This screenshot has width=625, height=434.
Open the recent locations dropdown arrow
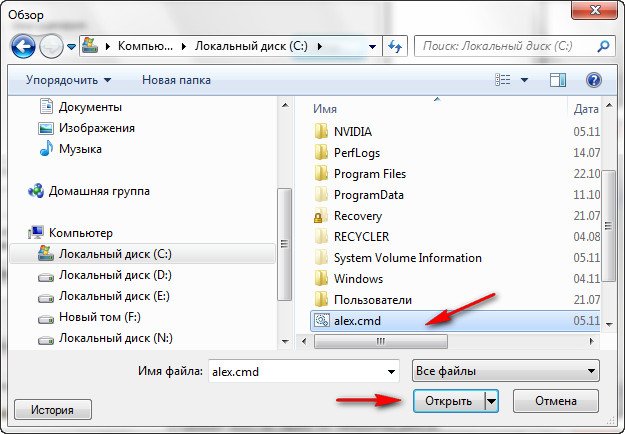pyautogui.click(x=71, y=47)
